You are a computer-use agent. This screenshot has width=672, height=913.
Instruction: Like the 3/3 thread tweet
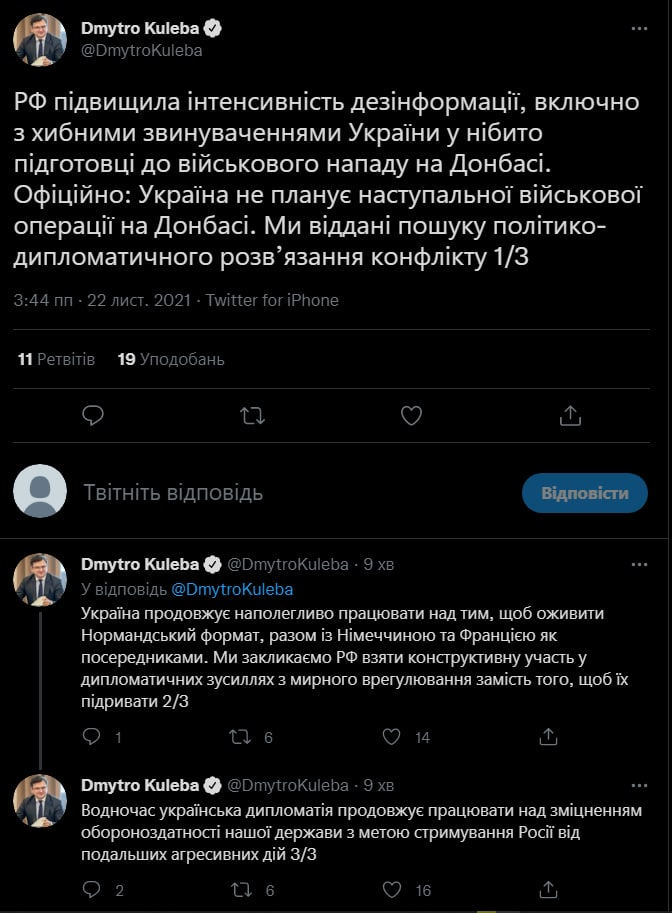pos(393,889)
